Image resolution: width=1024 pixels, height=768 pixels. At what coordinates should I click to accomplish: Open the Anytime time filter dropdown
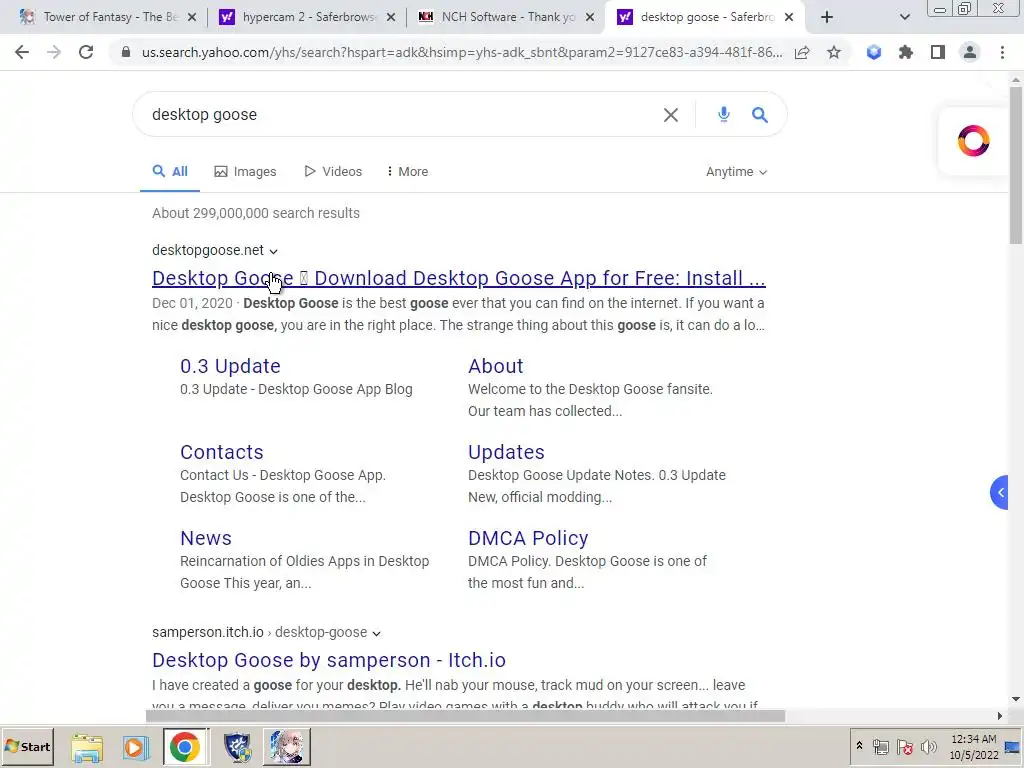click(x=736, y=172)
